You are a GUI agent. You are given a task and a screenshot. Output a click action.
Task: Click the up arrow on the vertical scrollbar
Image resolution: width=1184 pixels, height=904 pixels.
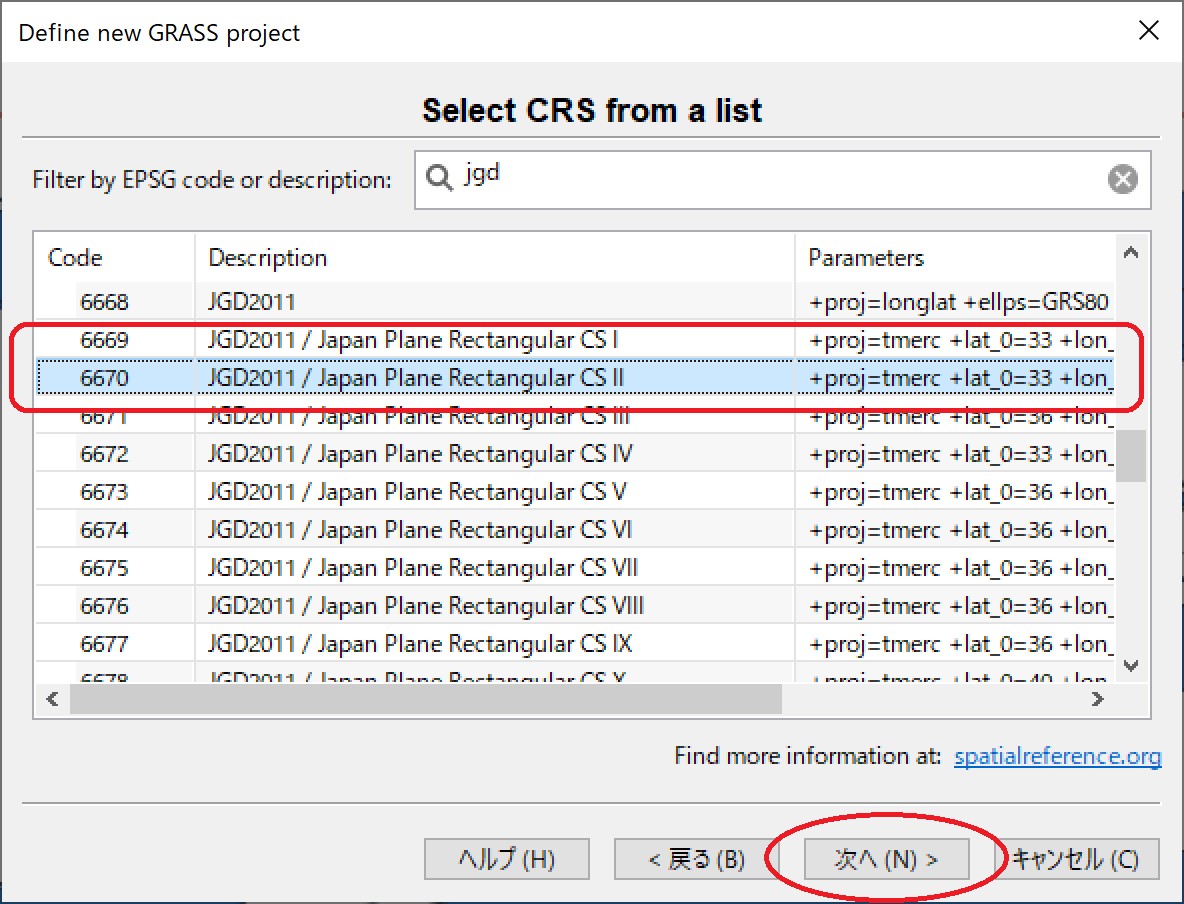[1131, 253]
